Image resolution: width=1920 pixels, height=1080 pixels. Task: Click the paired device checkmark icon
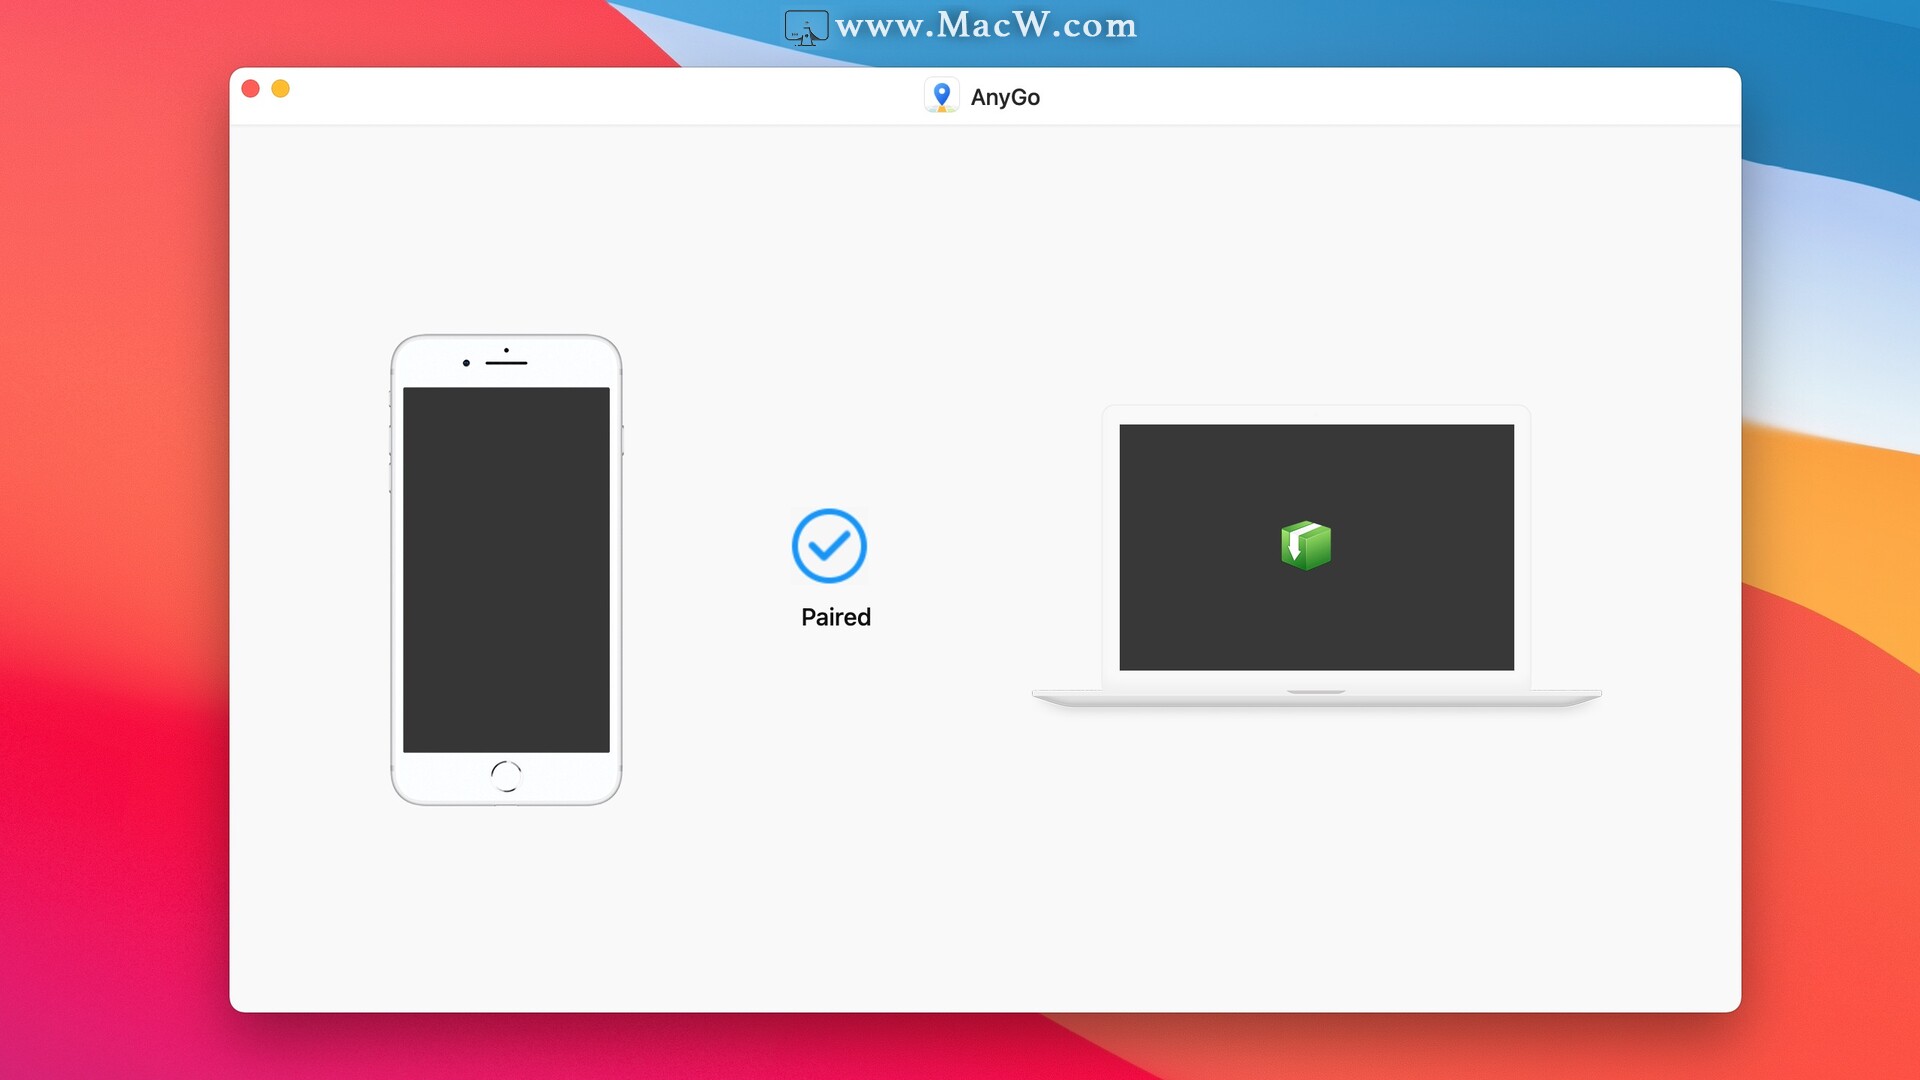(x=828, y=545)
